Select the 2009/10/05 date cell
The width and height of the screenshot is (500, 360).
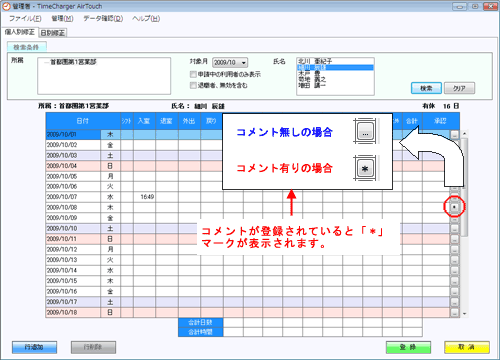pyautogui.click(x=73, y=176)
